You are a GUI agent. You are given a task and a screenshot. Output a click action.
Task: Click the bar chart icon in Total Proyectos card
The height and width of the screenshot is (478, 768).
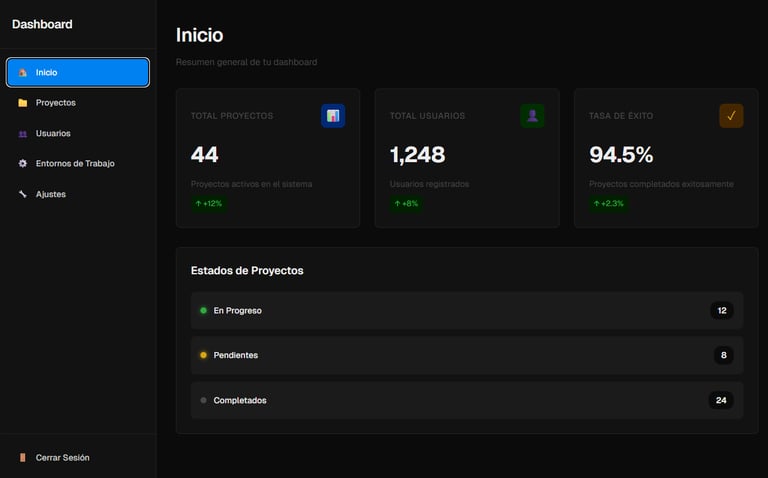point(333,116)
